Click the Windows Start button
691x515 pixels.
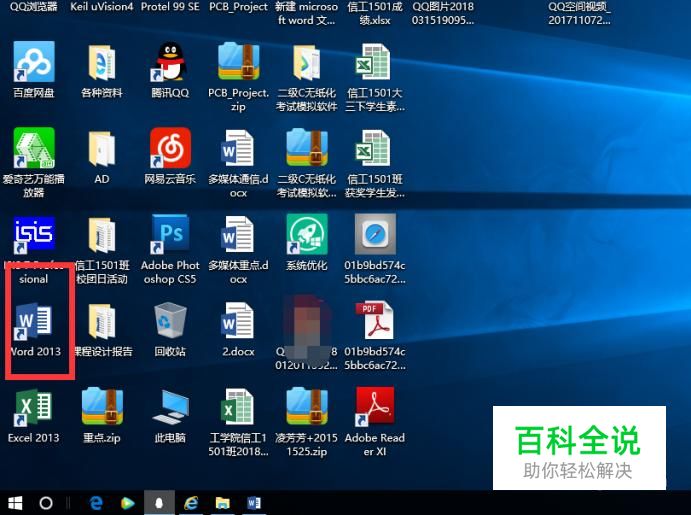15,502
